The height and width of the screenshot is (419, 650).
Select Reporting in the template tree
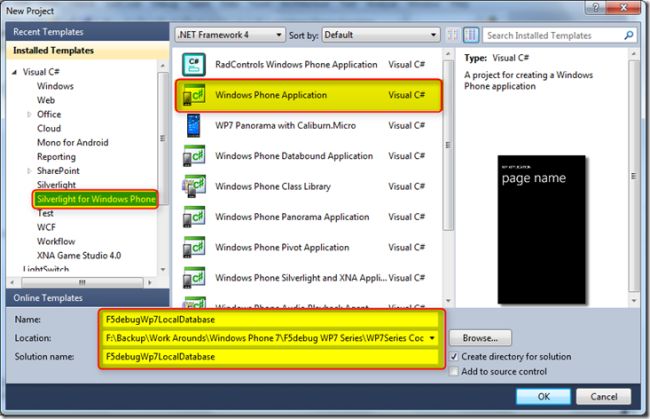56,157
